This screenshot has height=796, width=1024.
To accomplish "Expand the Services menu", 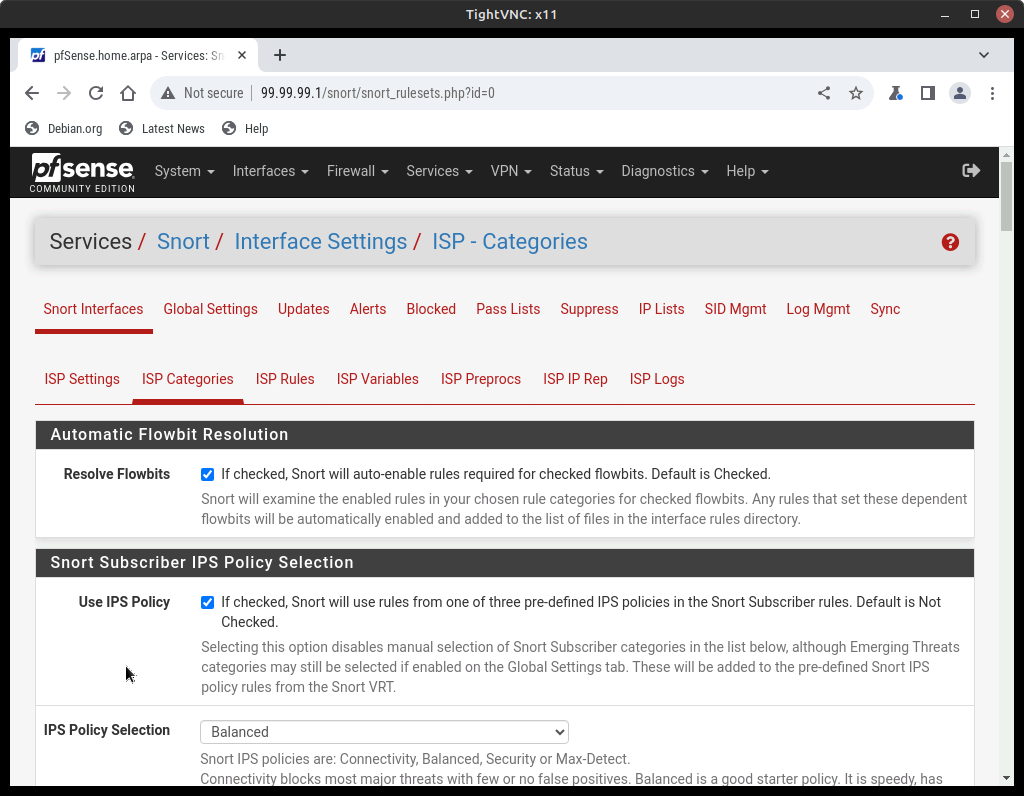I will click(439, 171).
